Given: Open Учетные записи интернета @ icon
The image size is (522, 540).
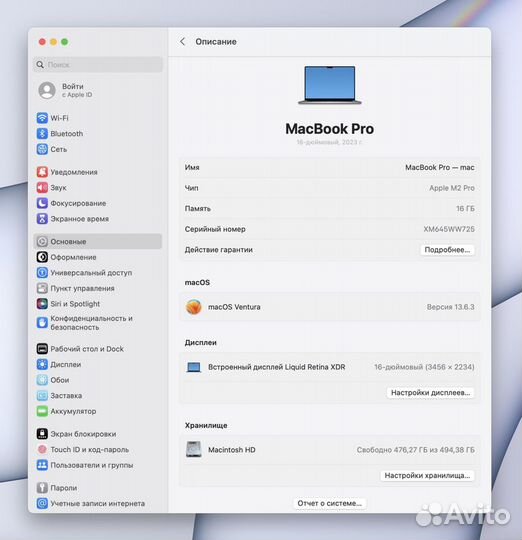Looking at the screenshot, I should [42, 503].
